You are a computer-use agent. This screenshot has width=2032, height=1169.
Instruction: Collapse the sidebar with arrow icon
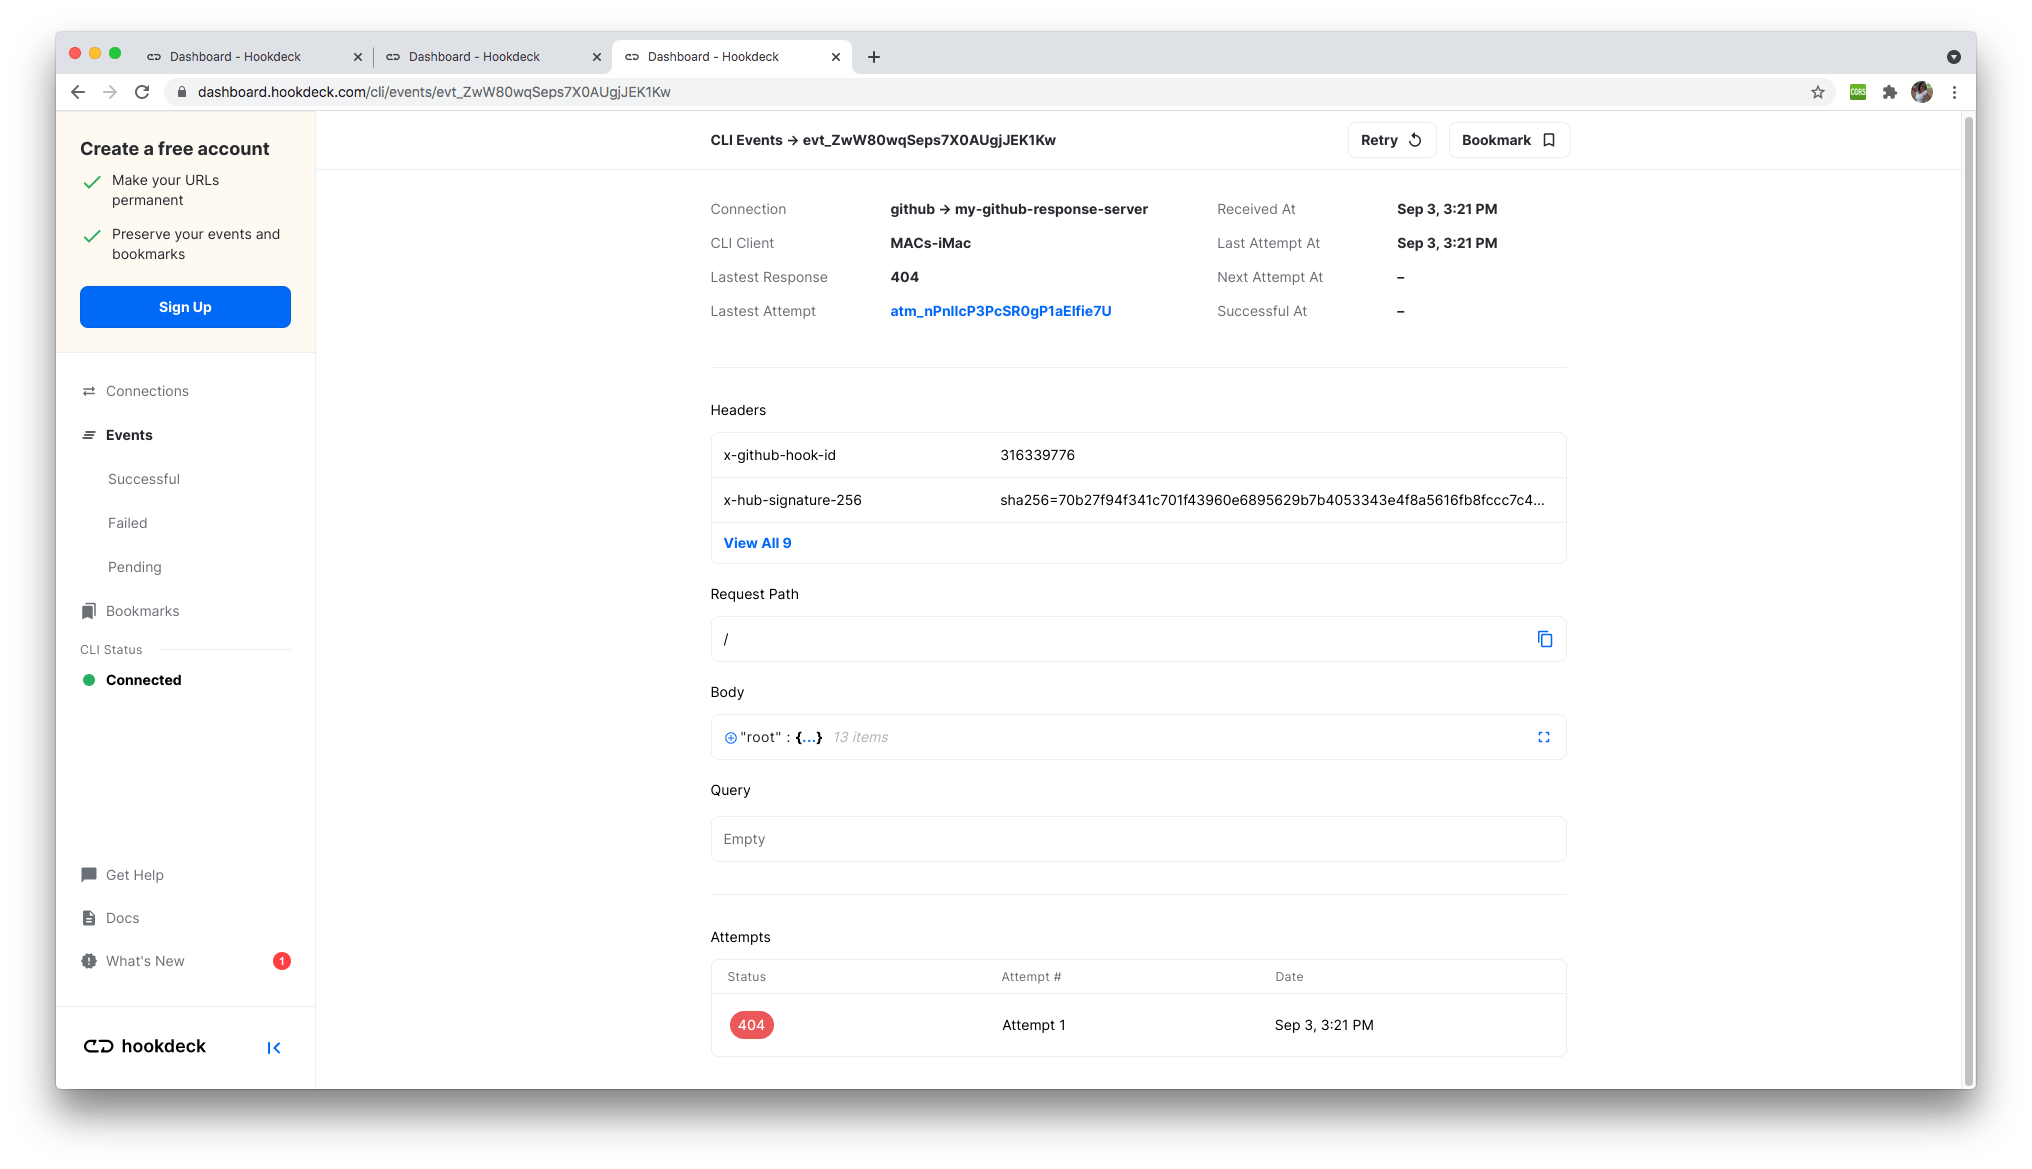(x=273, y=1048)
